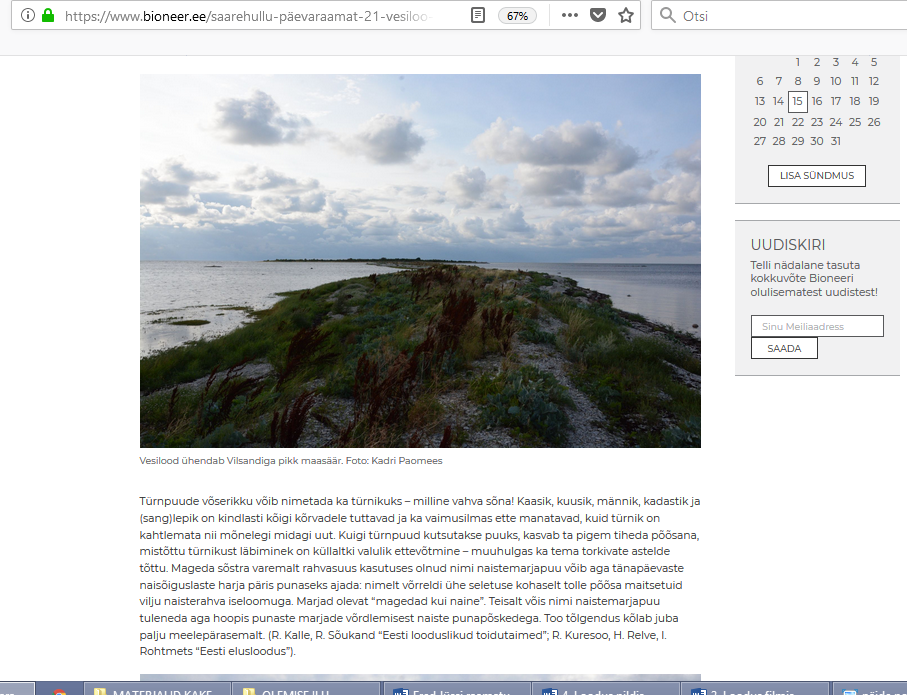907x695 pixels.
Task: Select day 31 in the calendar
Action: pyautogui.click(x=835, y=141)
